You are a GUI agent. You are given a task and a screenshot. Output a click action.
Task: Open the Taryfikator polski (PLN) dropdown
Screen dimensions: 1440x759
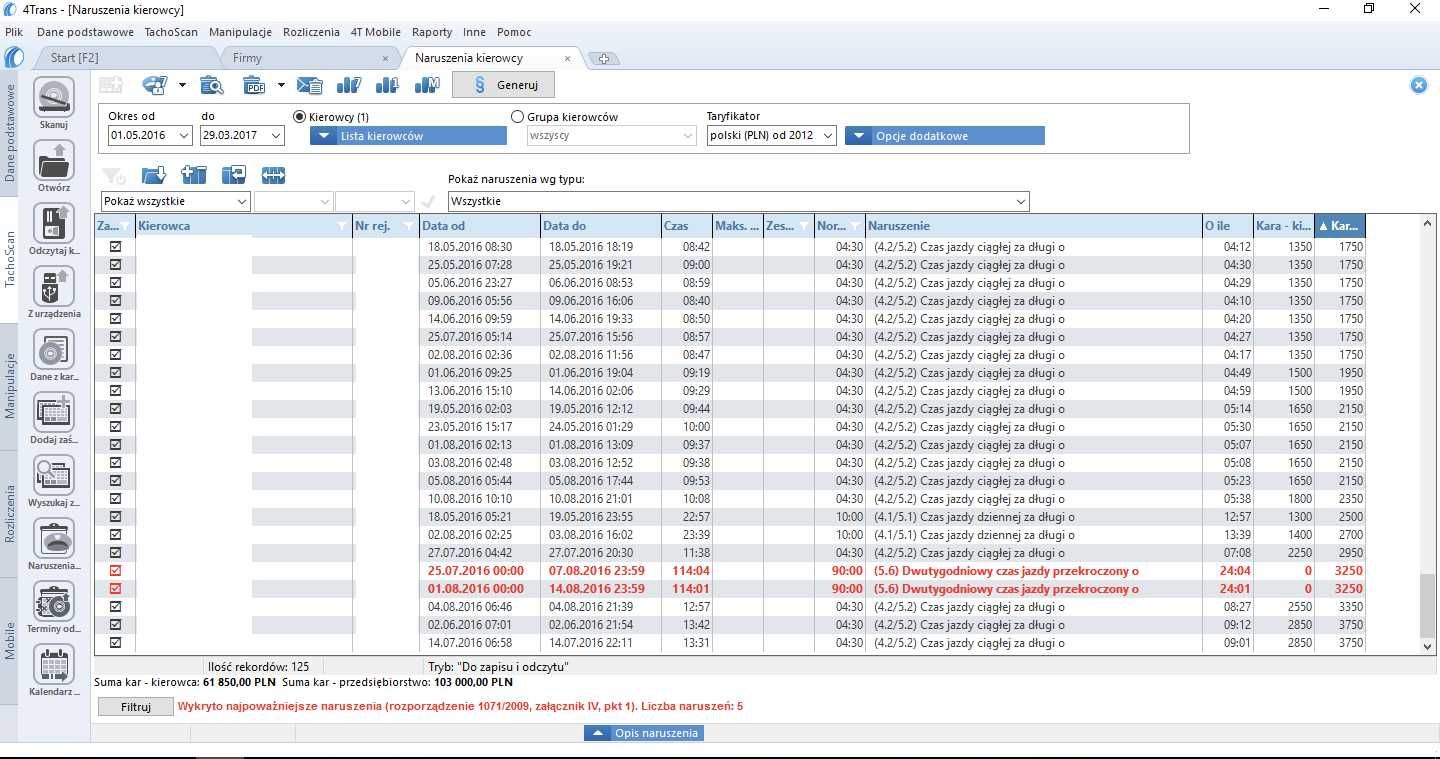point(827,136)
